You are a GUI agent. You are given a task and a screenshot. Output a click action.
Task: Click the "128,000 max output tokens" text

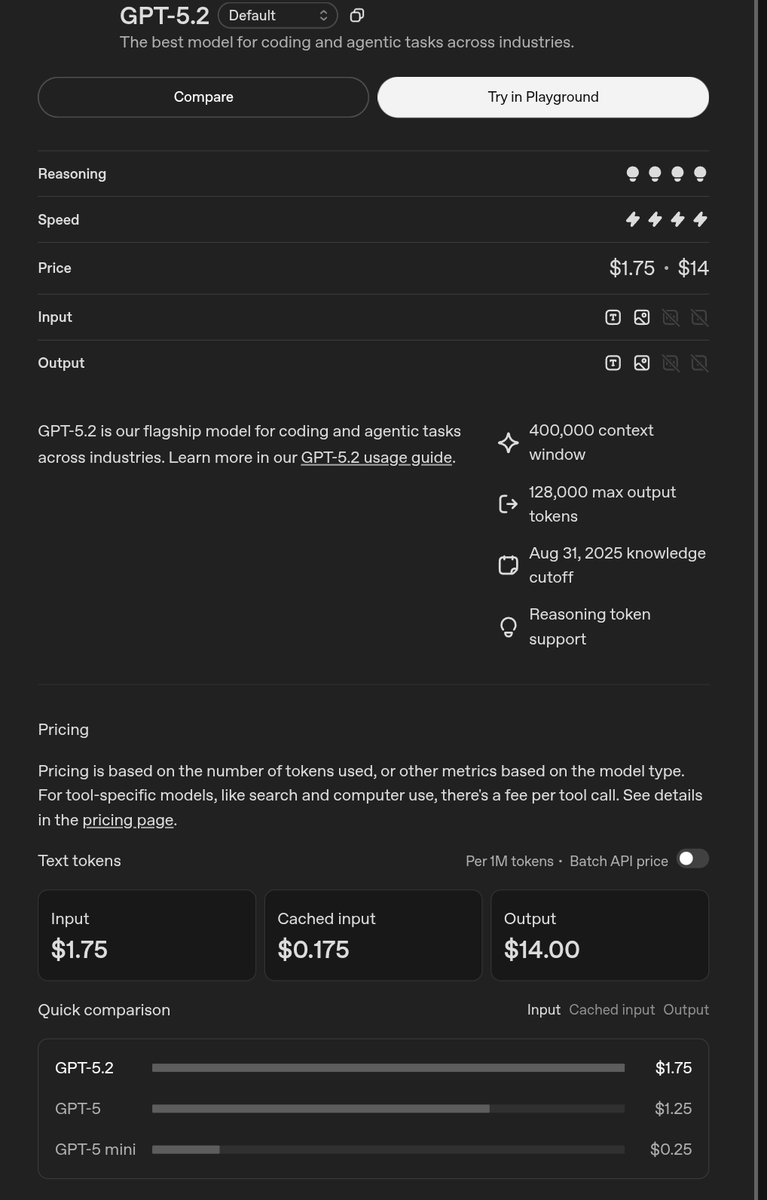pyautogui.click(x=602, y=504)
